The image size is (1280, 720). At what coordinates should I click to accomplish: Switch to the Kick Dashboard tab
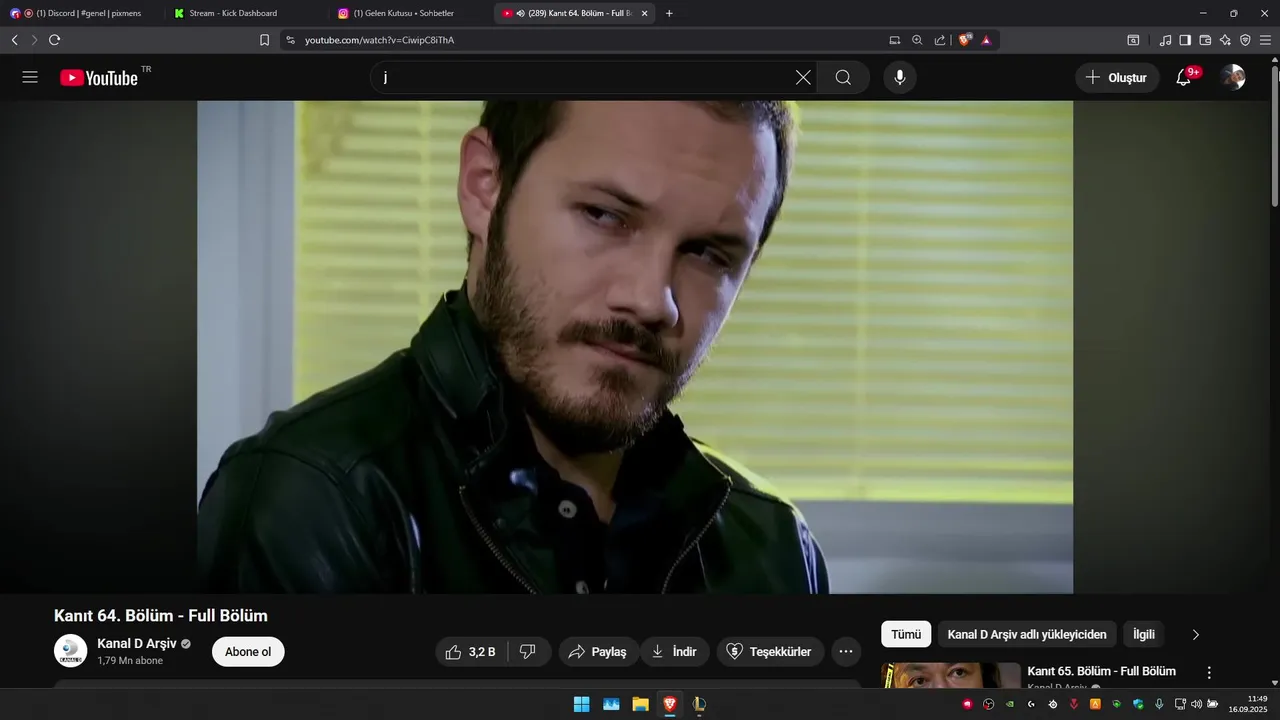pos(245,13)
